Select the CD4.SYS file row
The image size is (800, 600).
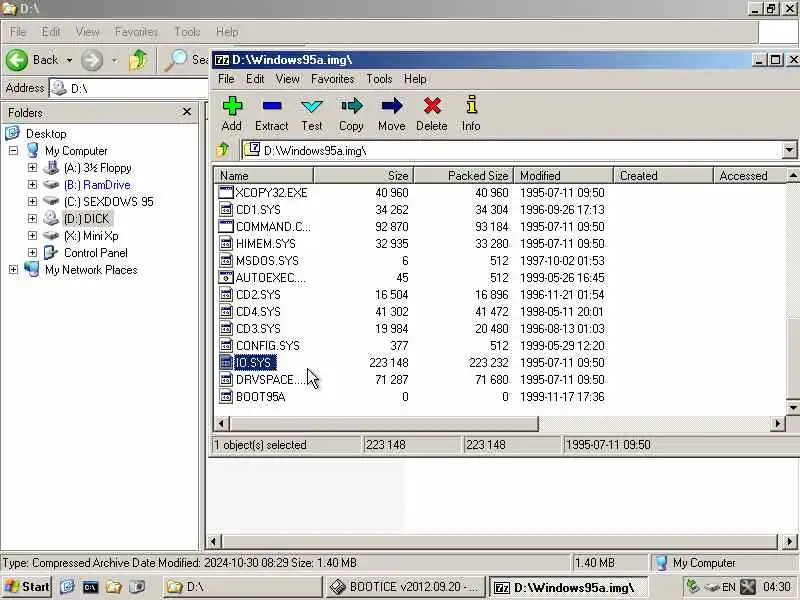pyautogui.click(x=411, y=312)
